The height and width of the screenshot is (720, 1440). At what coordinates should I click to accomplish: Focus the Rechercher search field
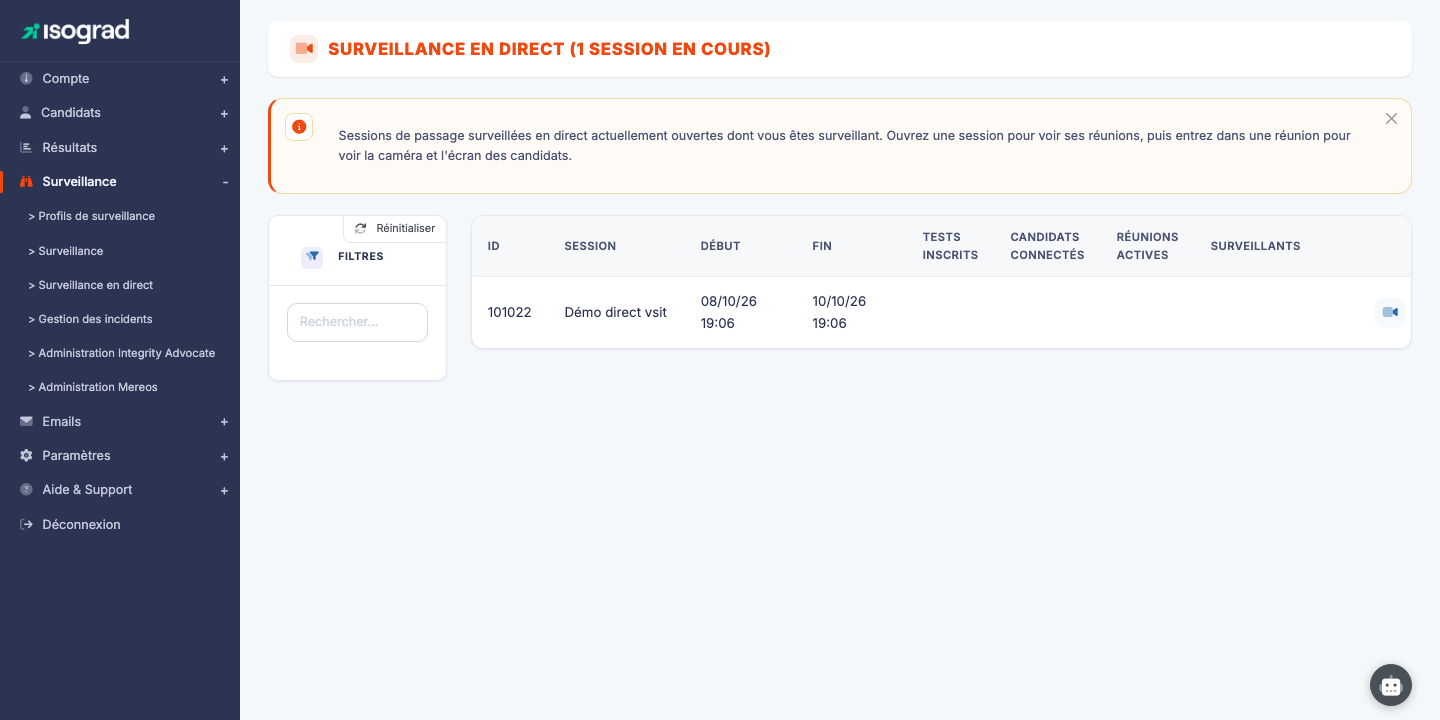point(357,322)
